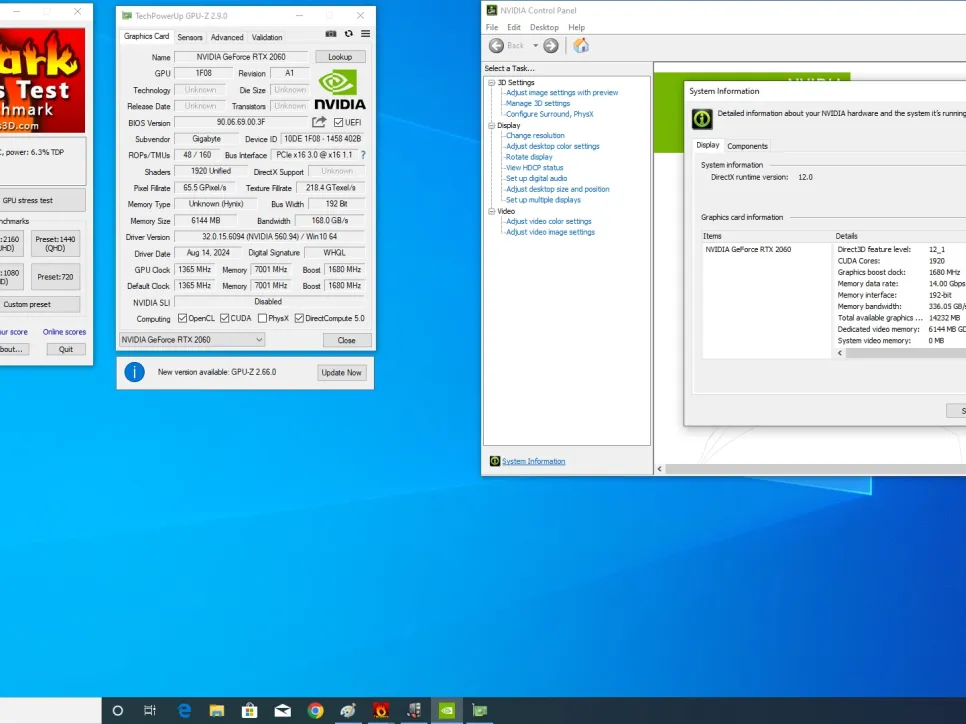Collapse the Display tree node
The width and height of the screenshot is (966, 724).
[x=492, y=125]
